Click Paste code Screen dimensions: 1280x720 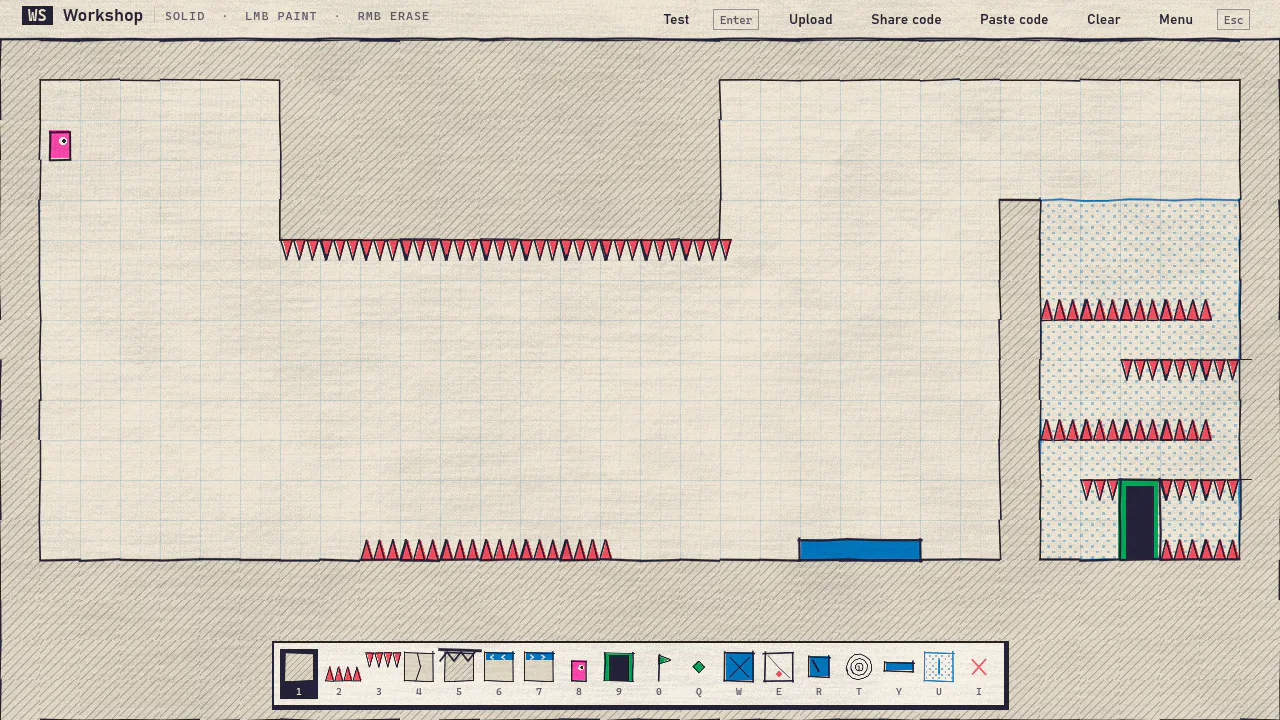click(x=1014, y=19)
